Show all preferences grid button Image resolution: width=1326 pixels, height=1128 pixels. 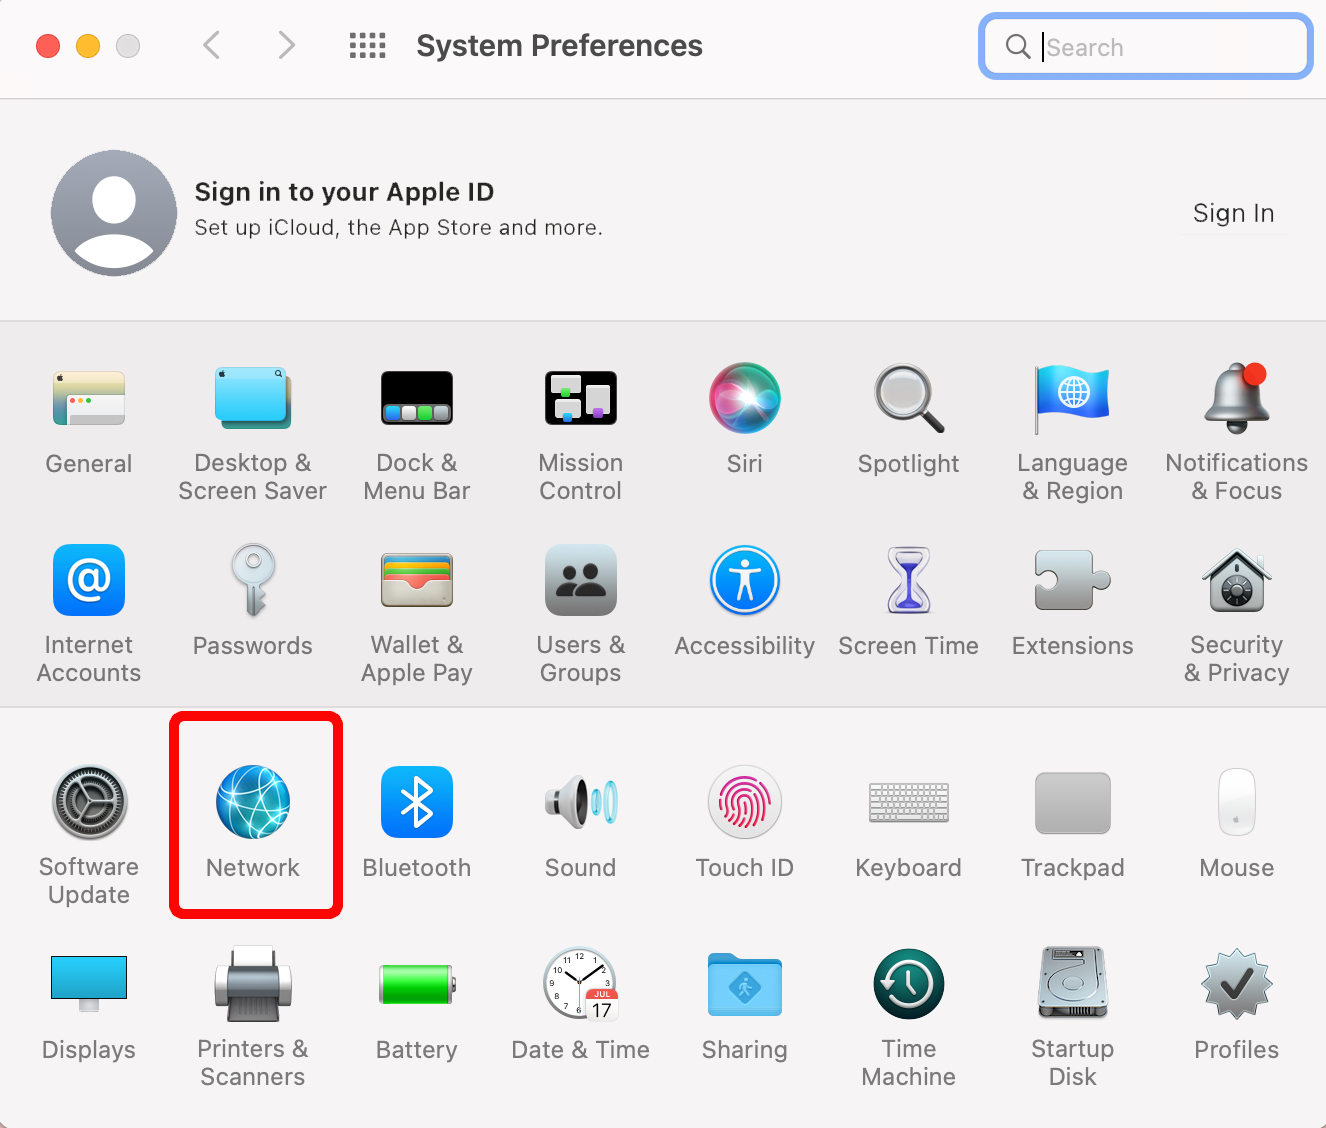click(367, 45)
